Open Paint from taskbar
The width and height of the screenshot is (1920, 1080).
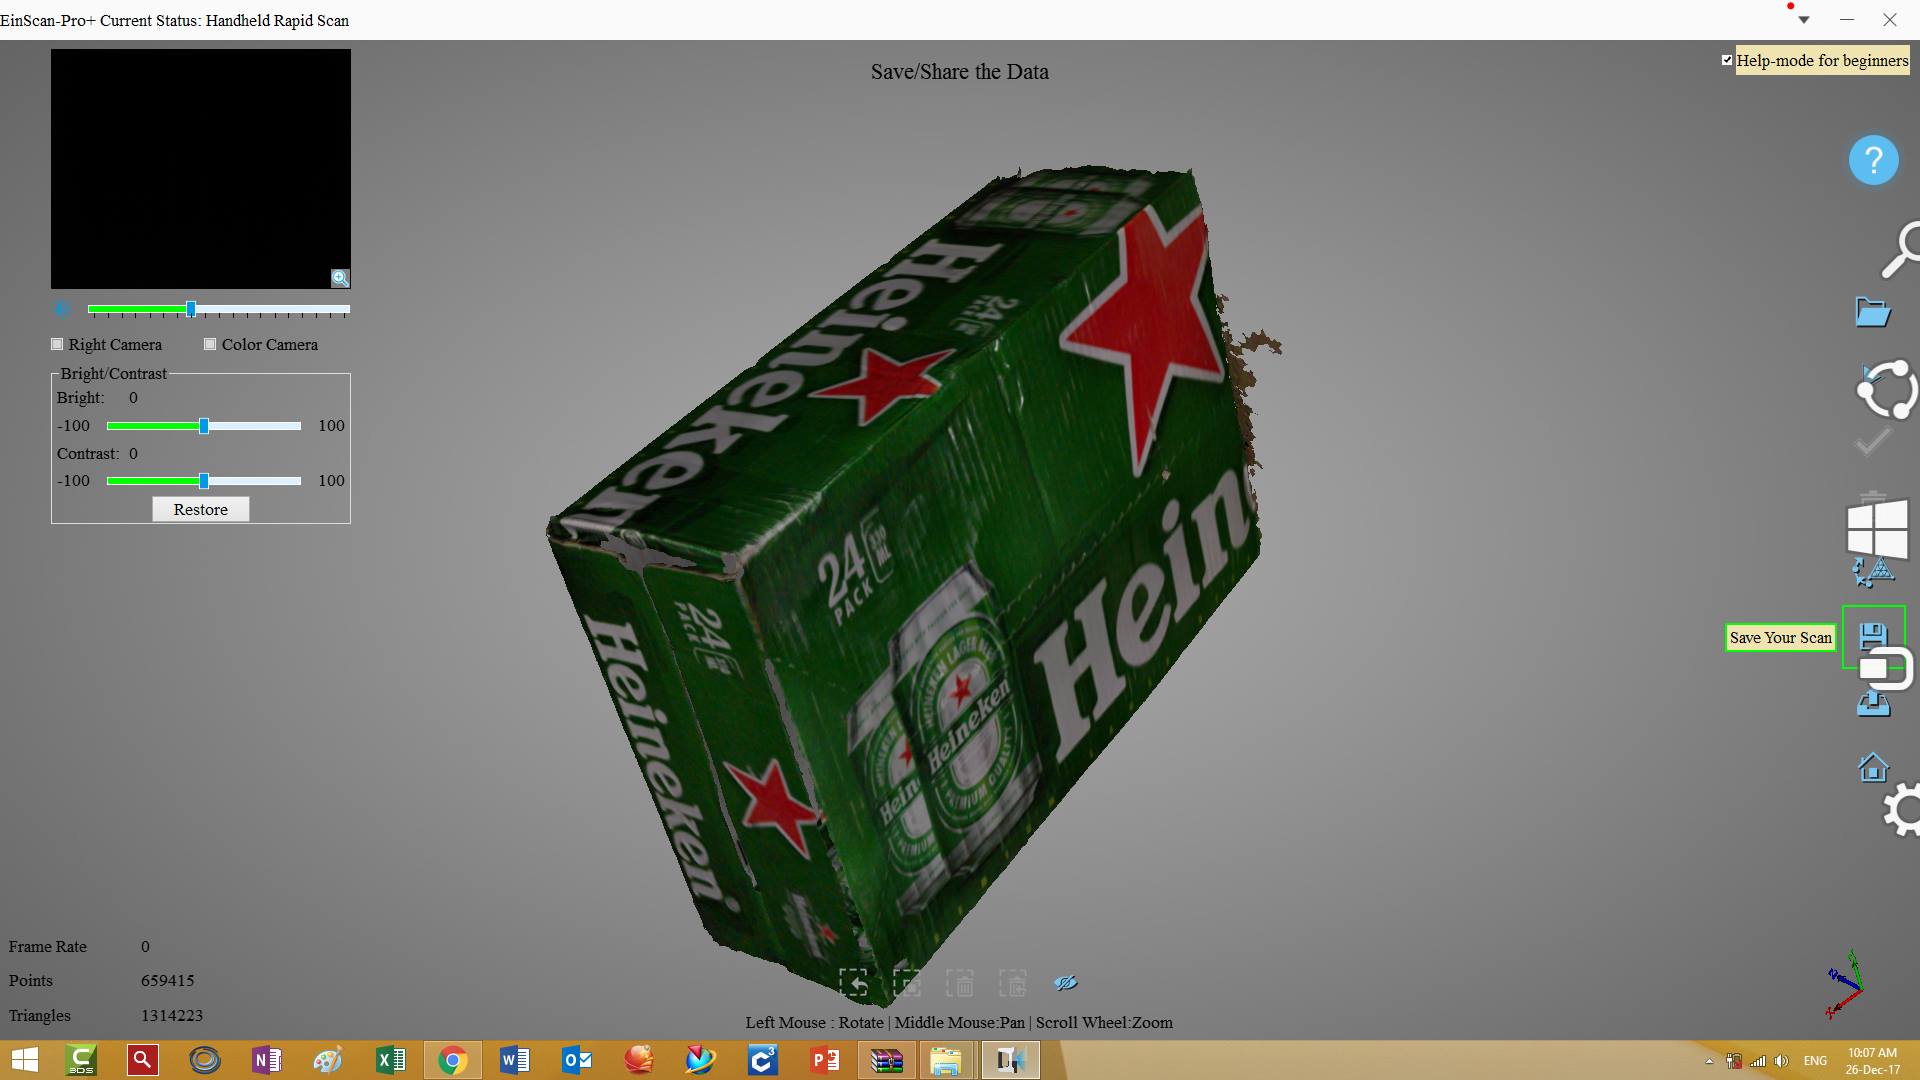[329, 1060]
